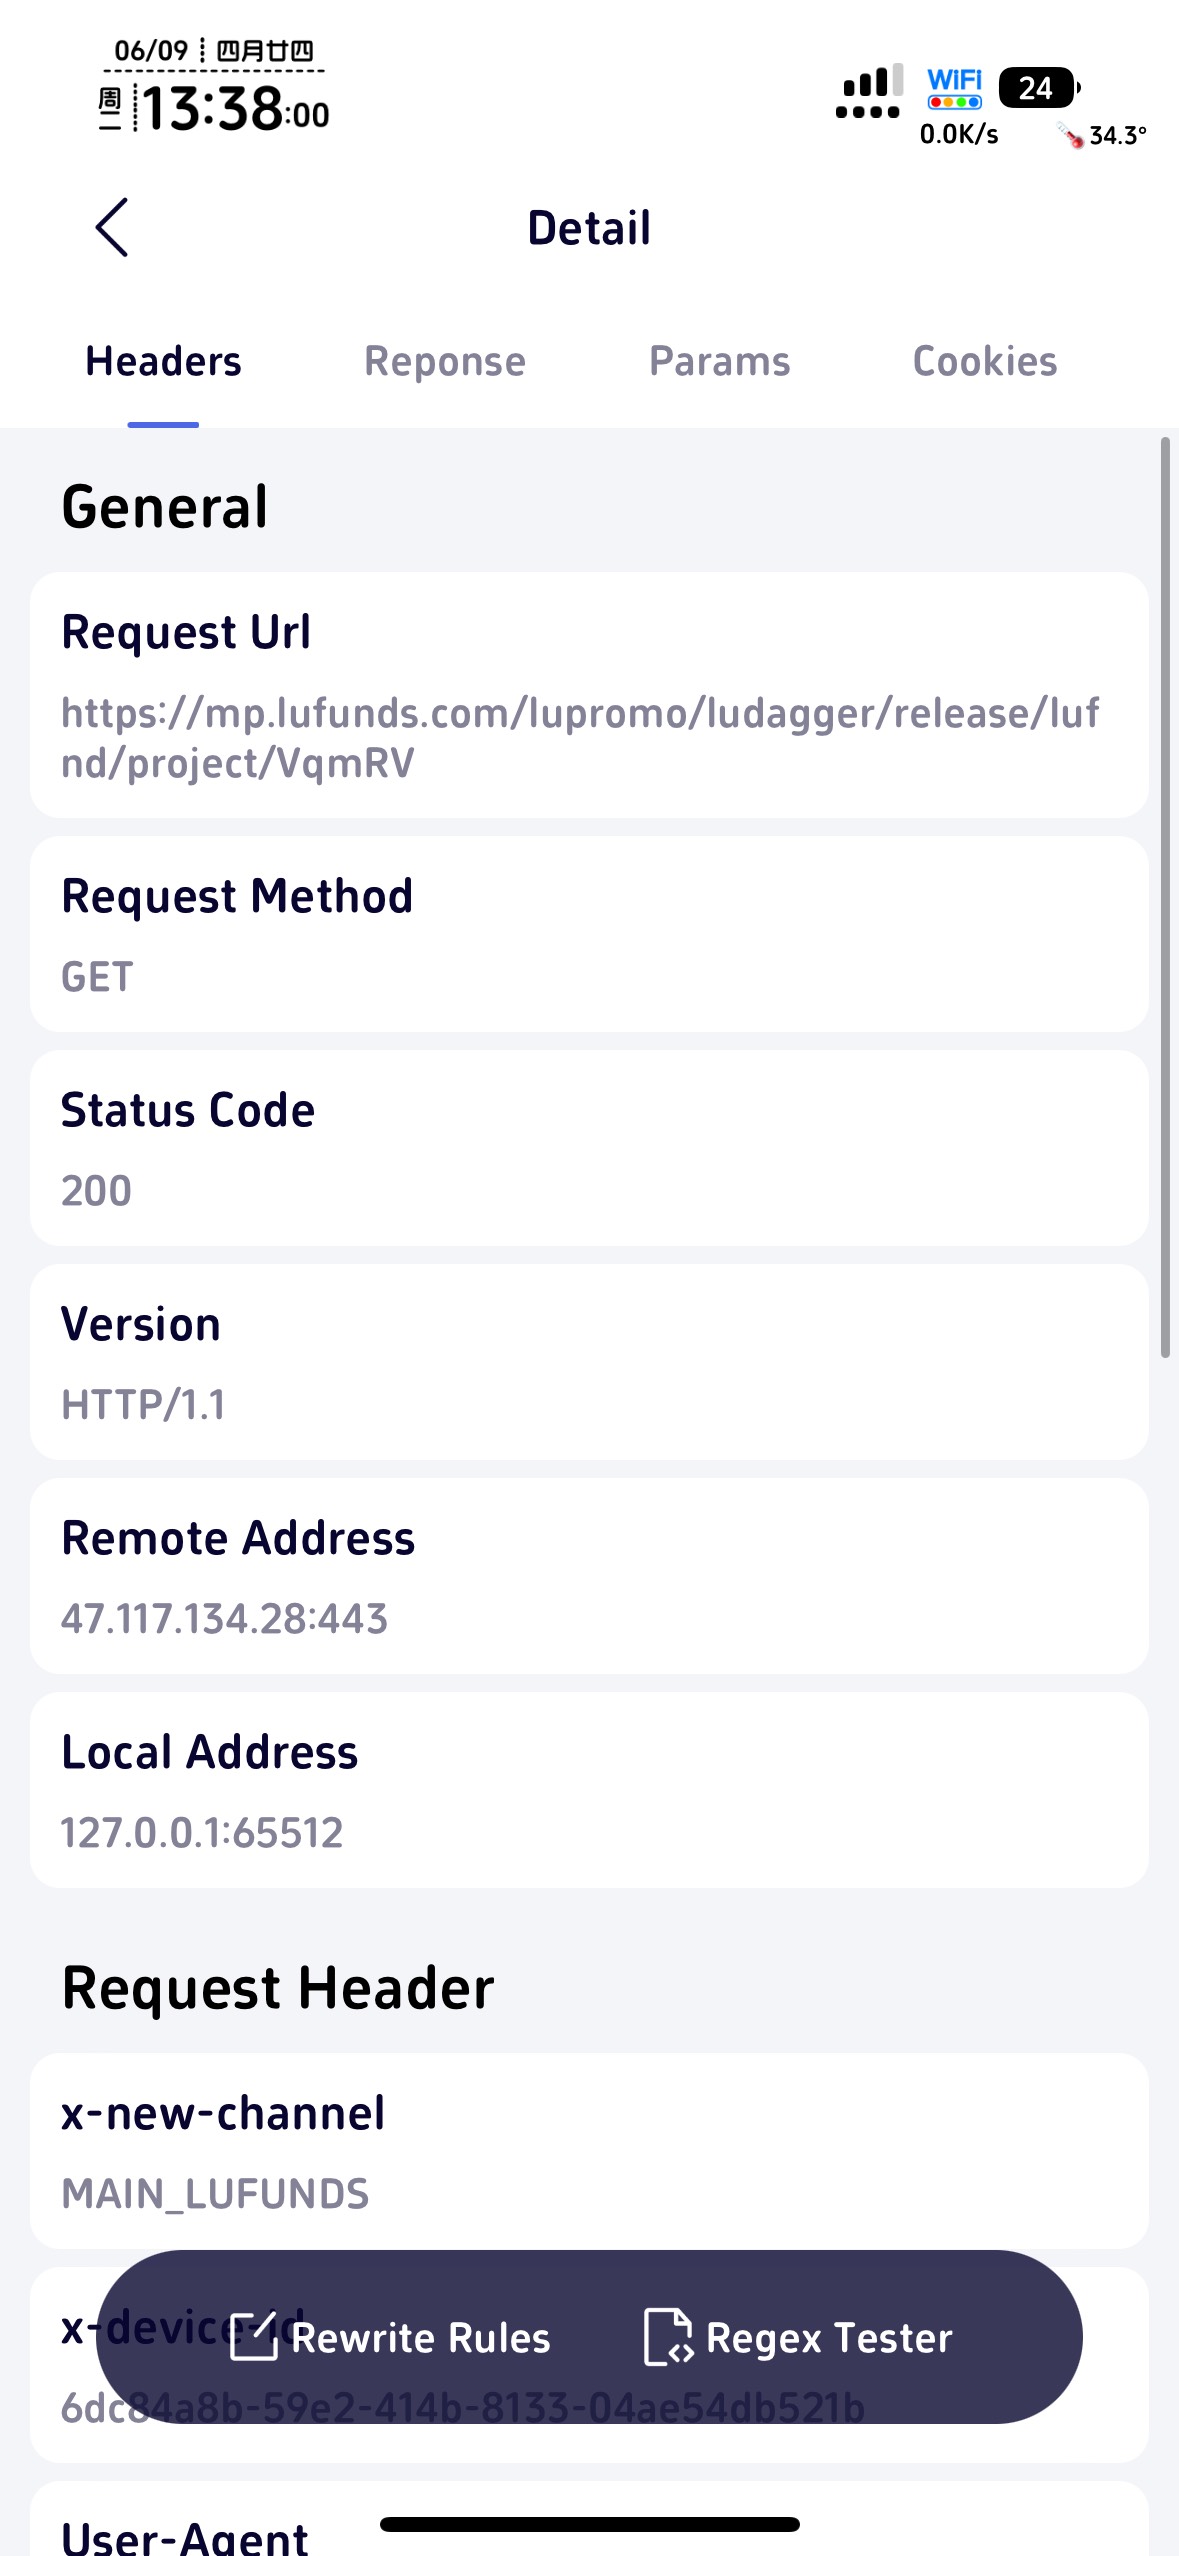The image size is (1179, 2556).
Task: Tap the Request Url link text
Action: click(580, 738)
